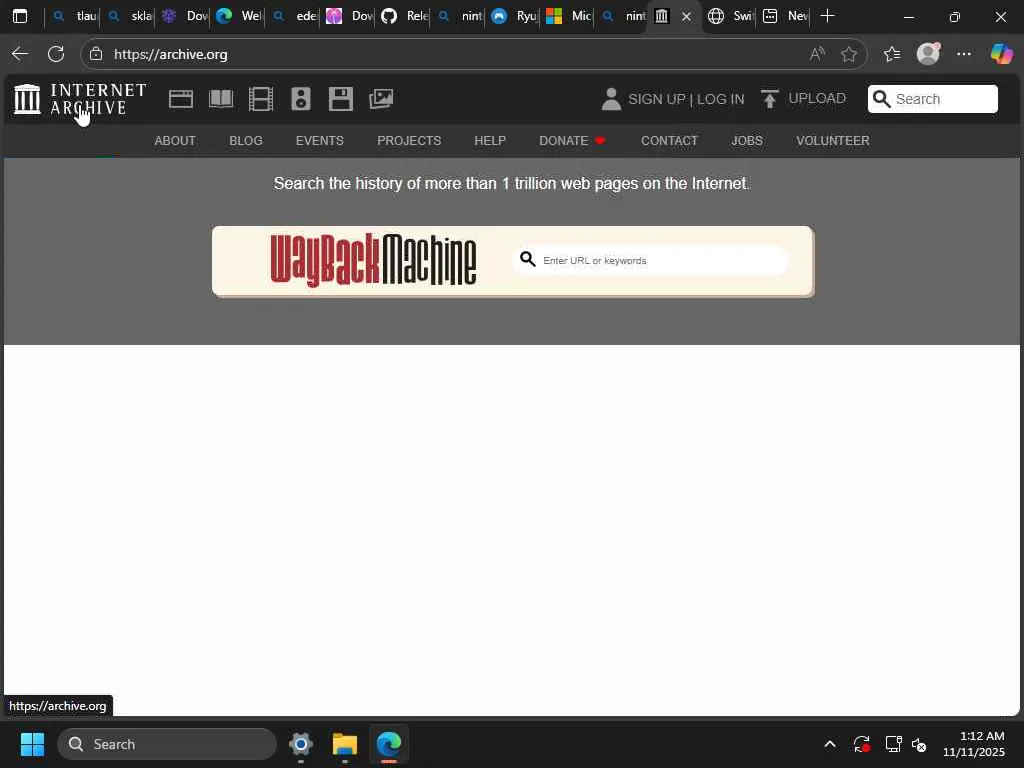This screenshot has width=1024, height=768.
Task: Click the site info lock icon
Action: coord(96,54)
